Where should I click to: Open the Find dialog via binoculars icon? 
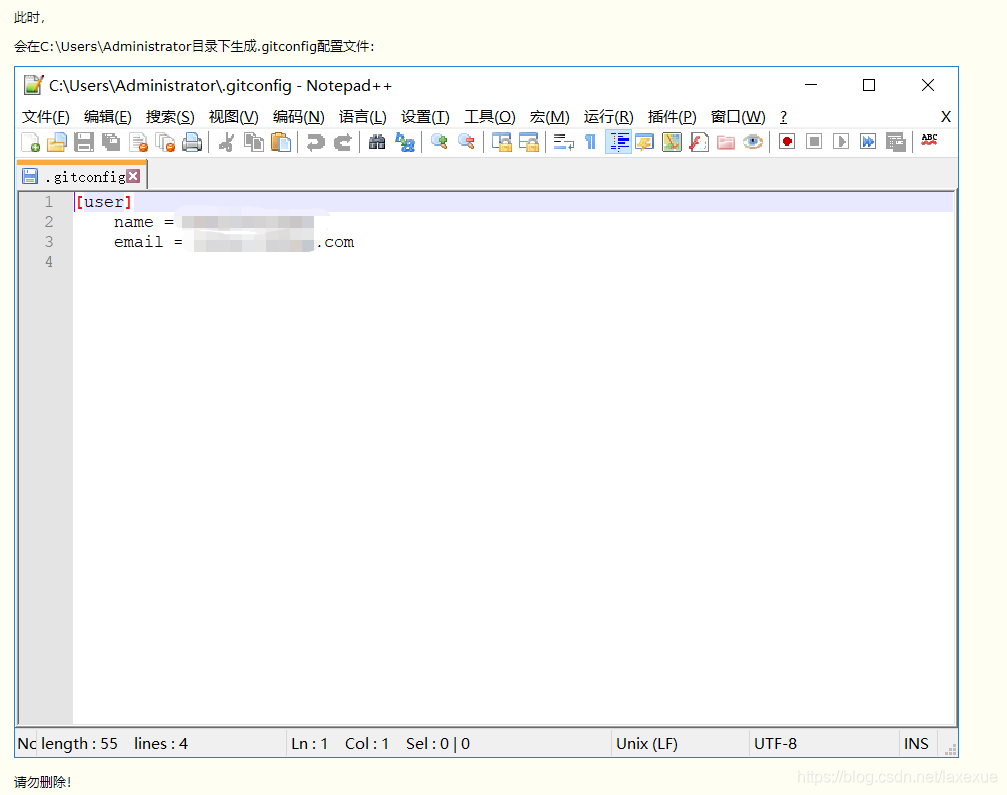tap(376, 142)
